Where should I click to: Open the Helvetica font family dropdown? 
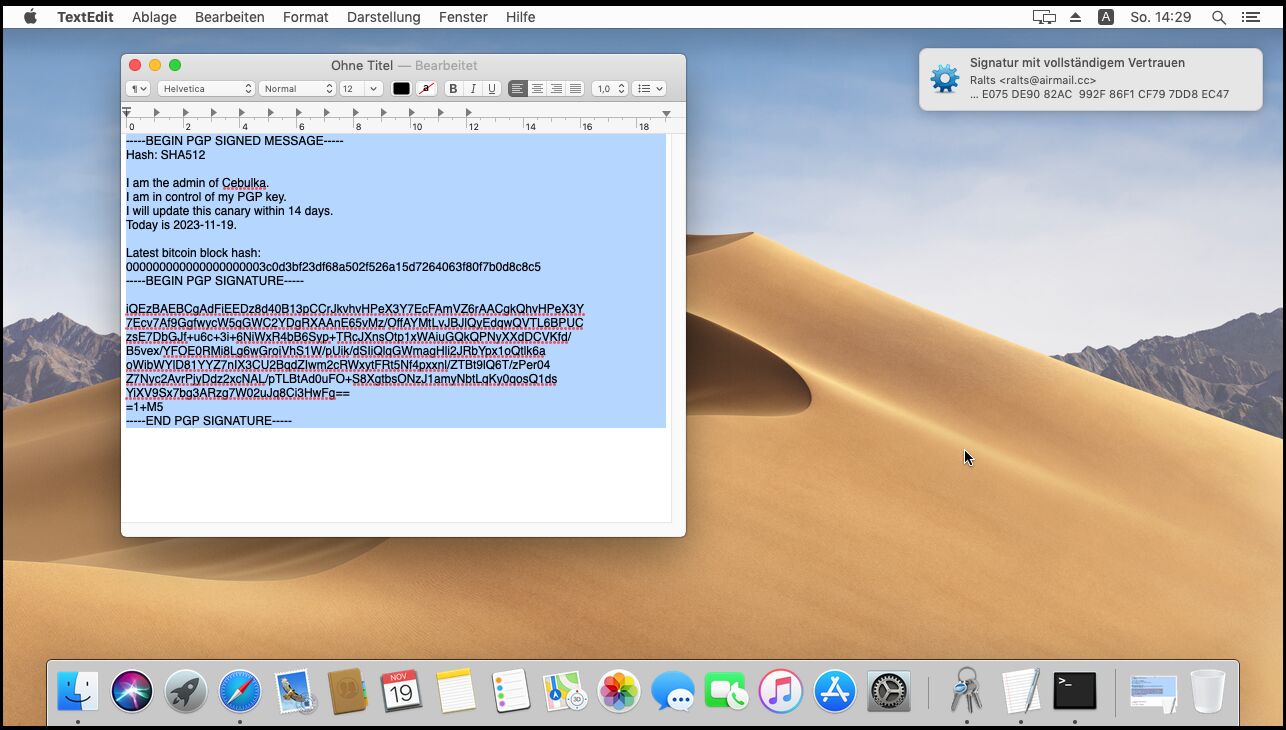tap(207, 89)
